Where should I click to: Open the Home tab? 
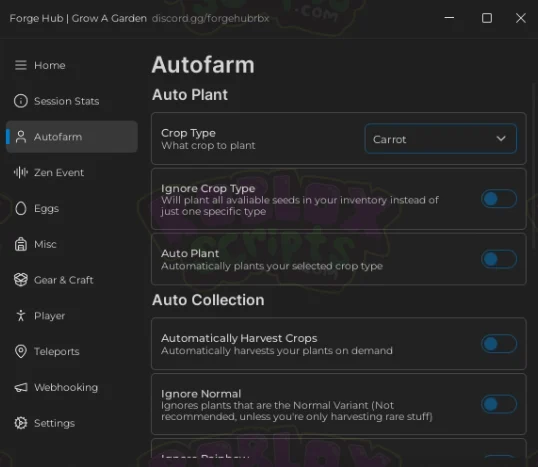pos(72,65)
